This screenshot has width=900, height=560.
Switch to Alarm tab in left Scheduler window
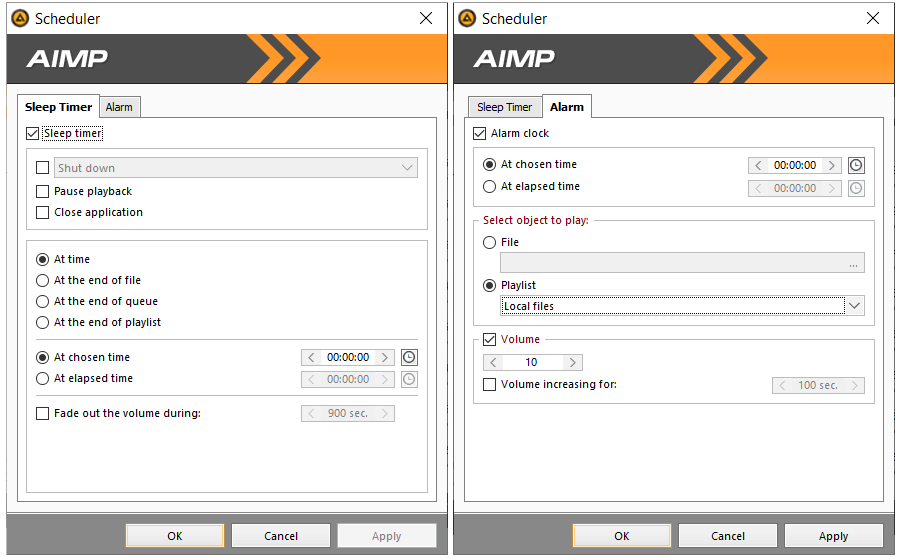[x=119, y=107]
